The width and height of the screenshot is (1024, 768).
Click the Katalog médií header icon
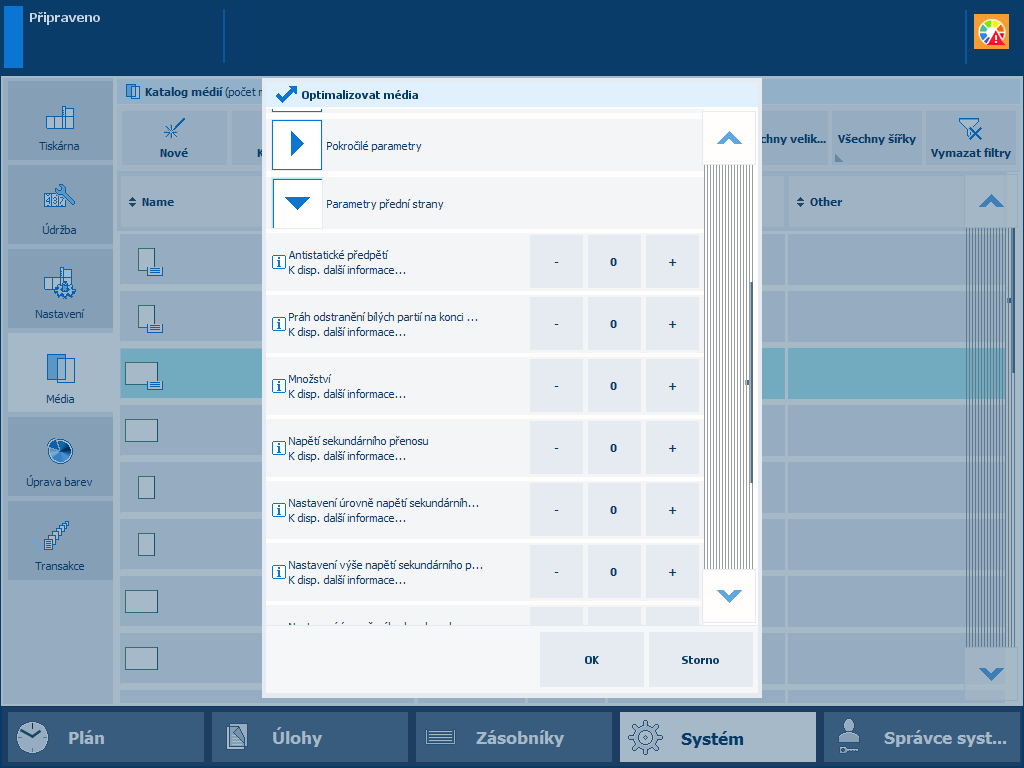133,91
